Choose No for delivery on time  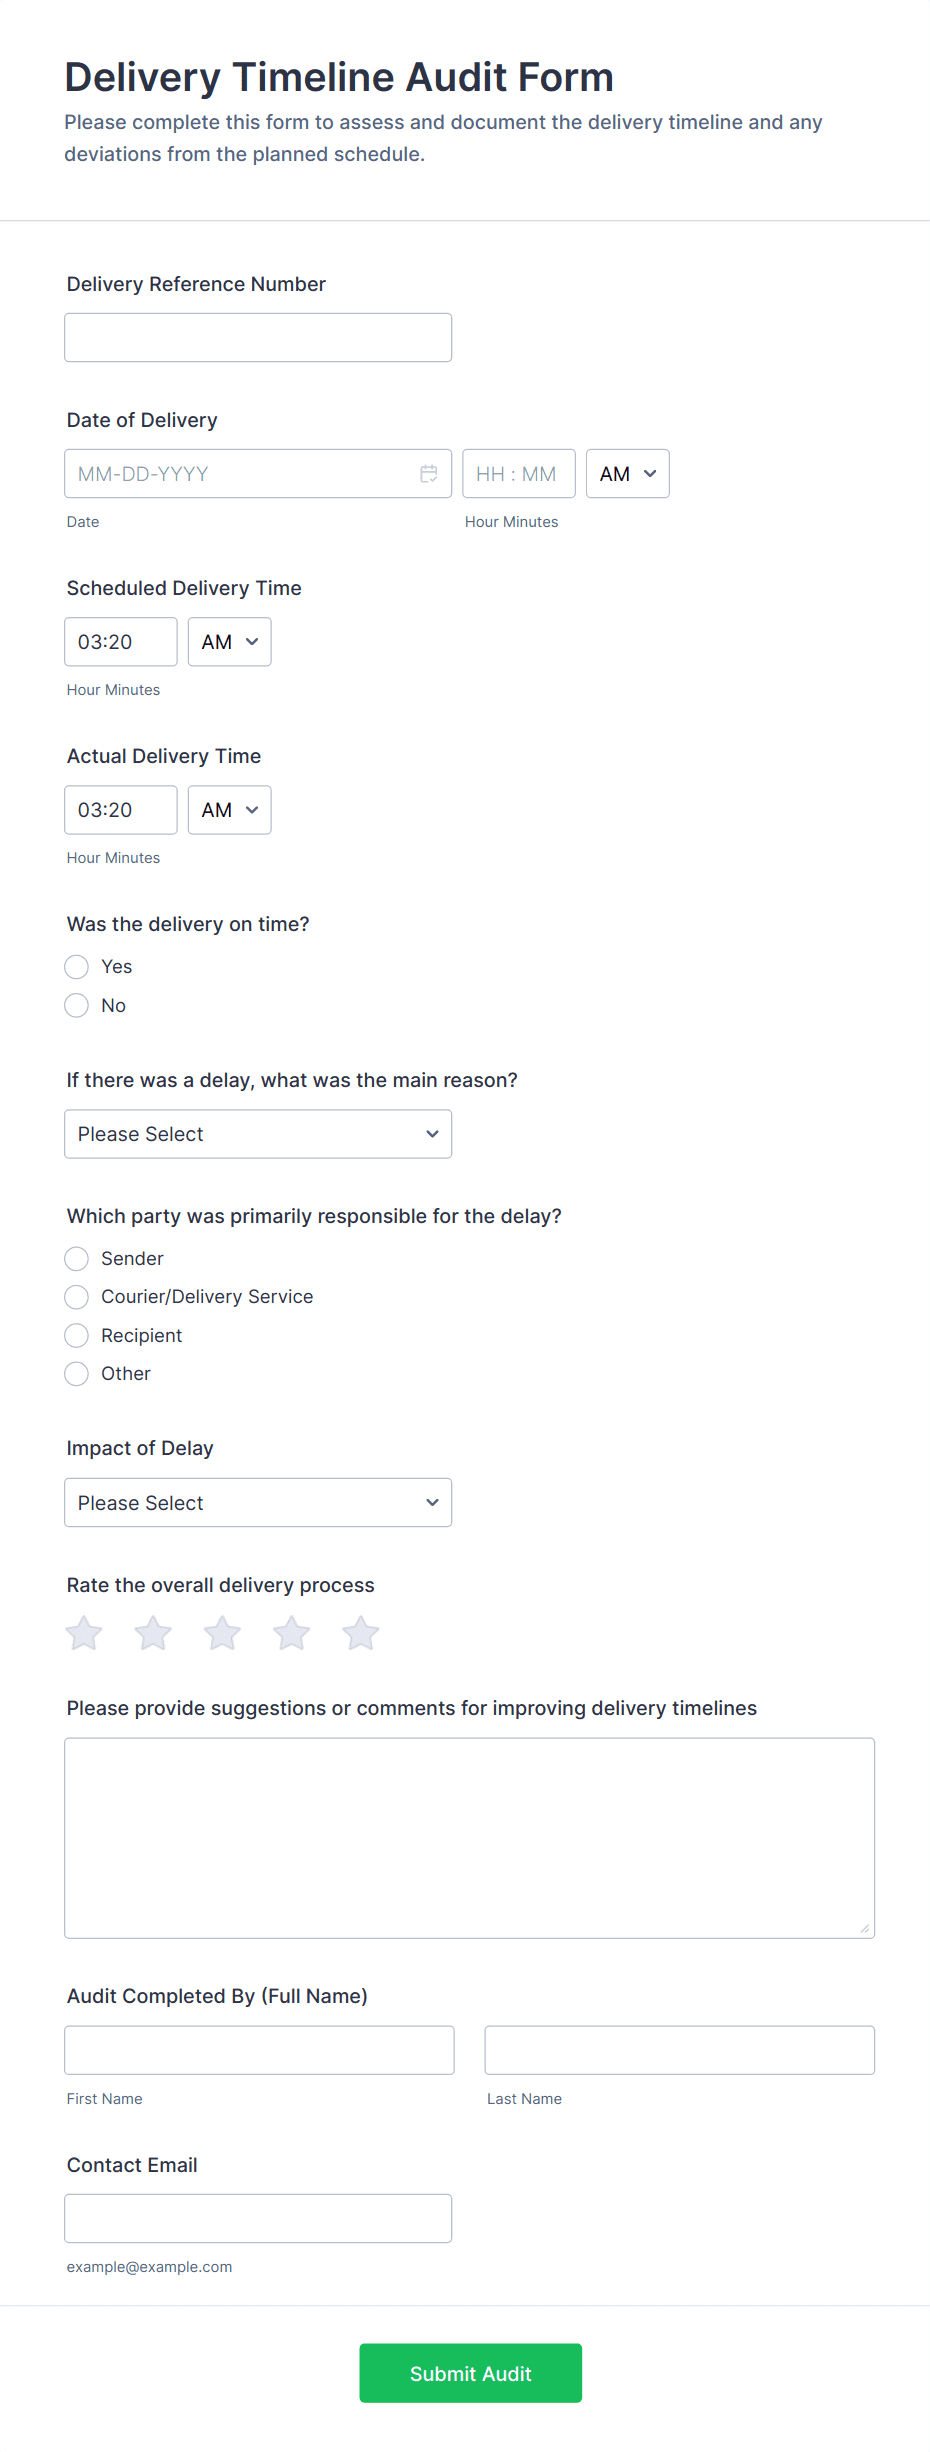[77, 1006]
